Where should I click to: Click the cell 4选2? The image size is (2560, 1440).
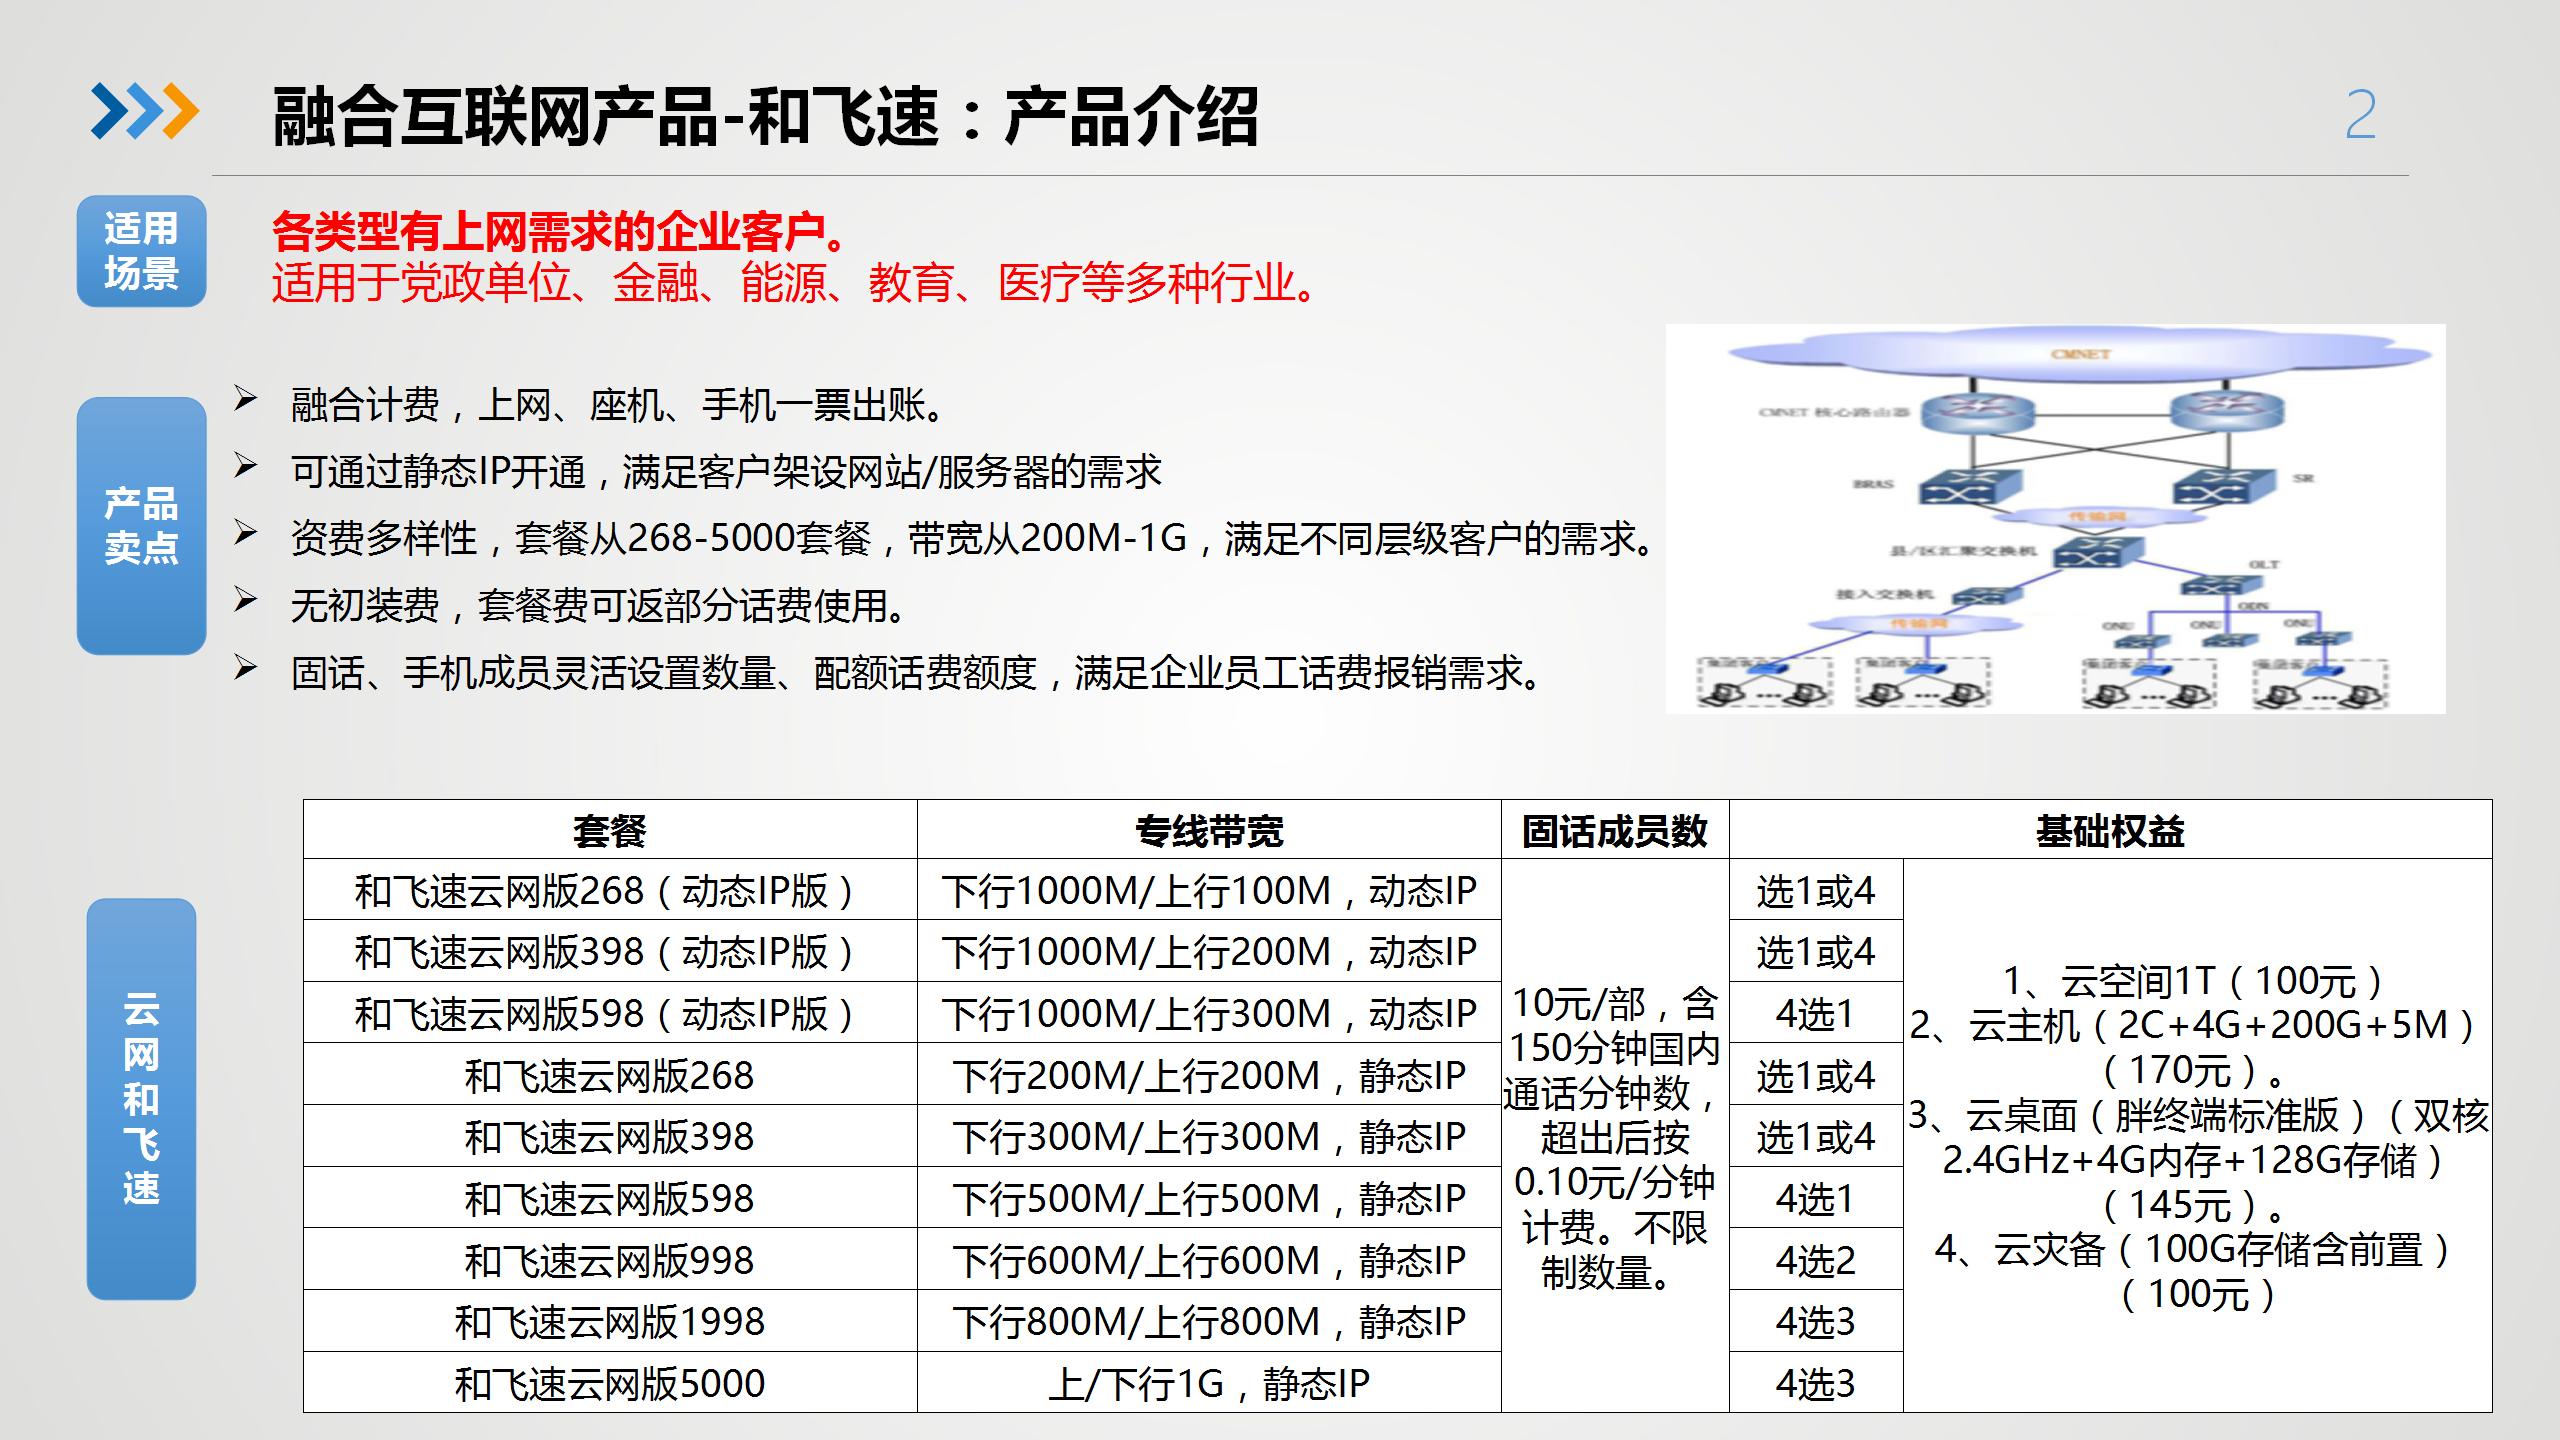point(1816,1260)
